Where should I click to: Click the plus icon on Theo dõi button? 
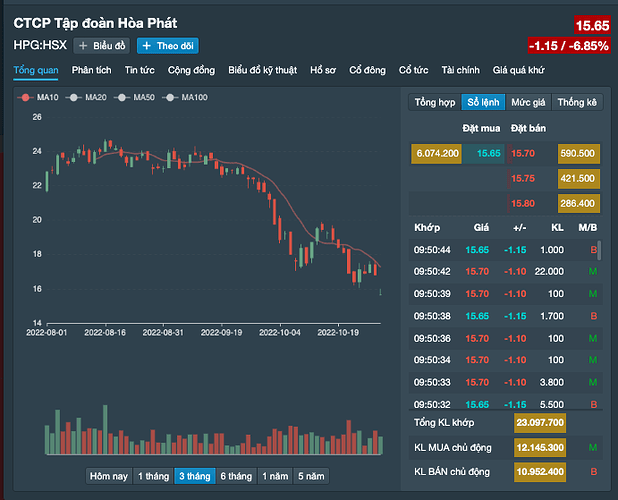146,46
